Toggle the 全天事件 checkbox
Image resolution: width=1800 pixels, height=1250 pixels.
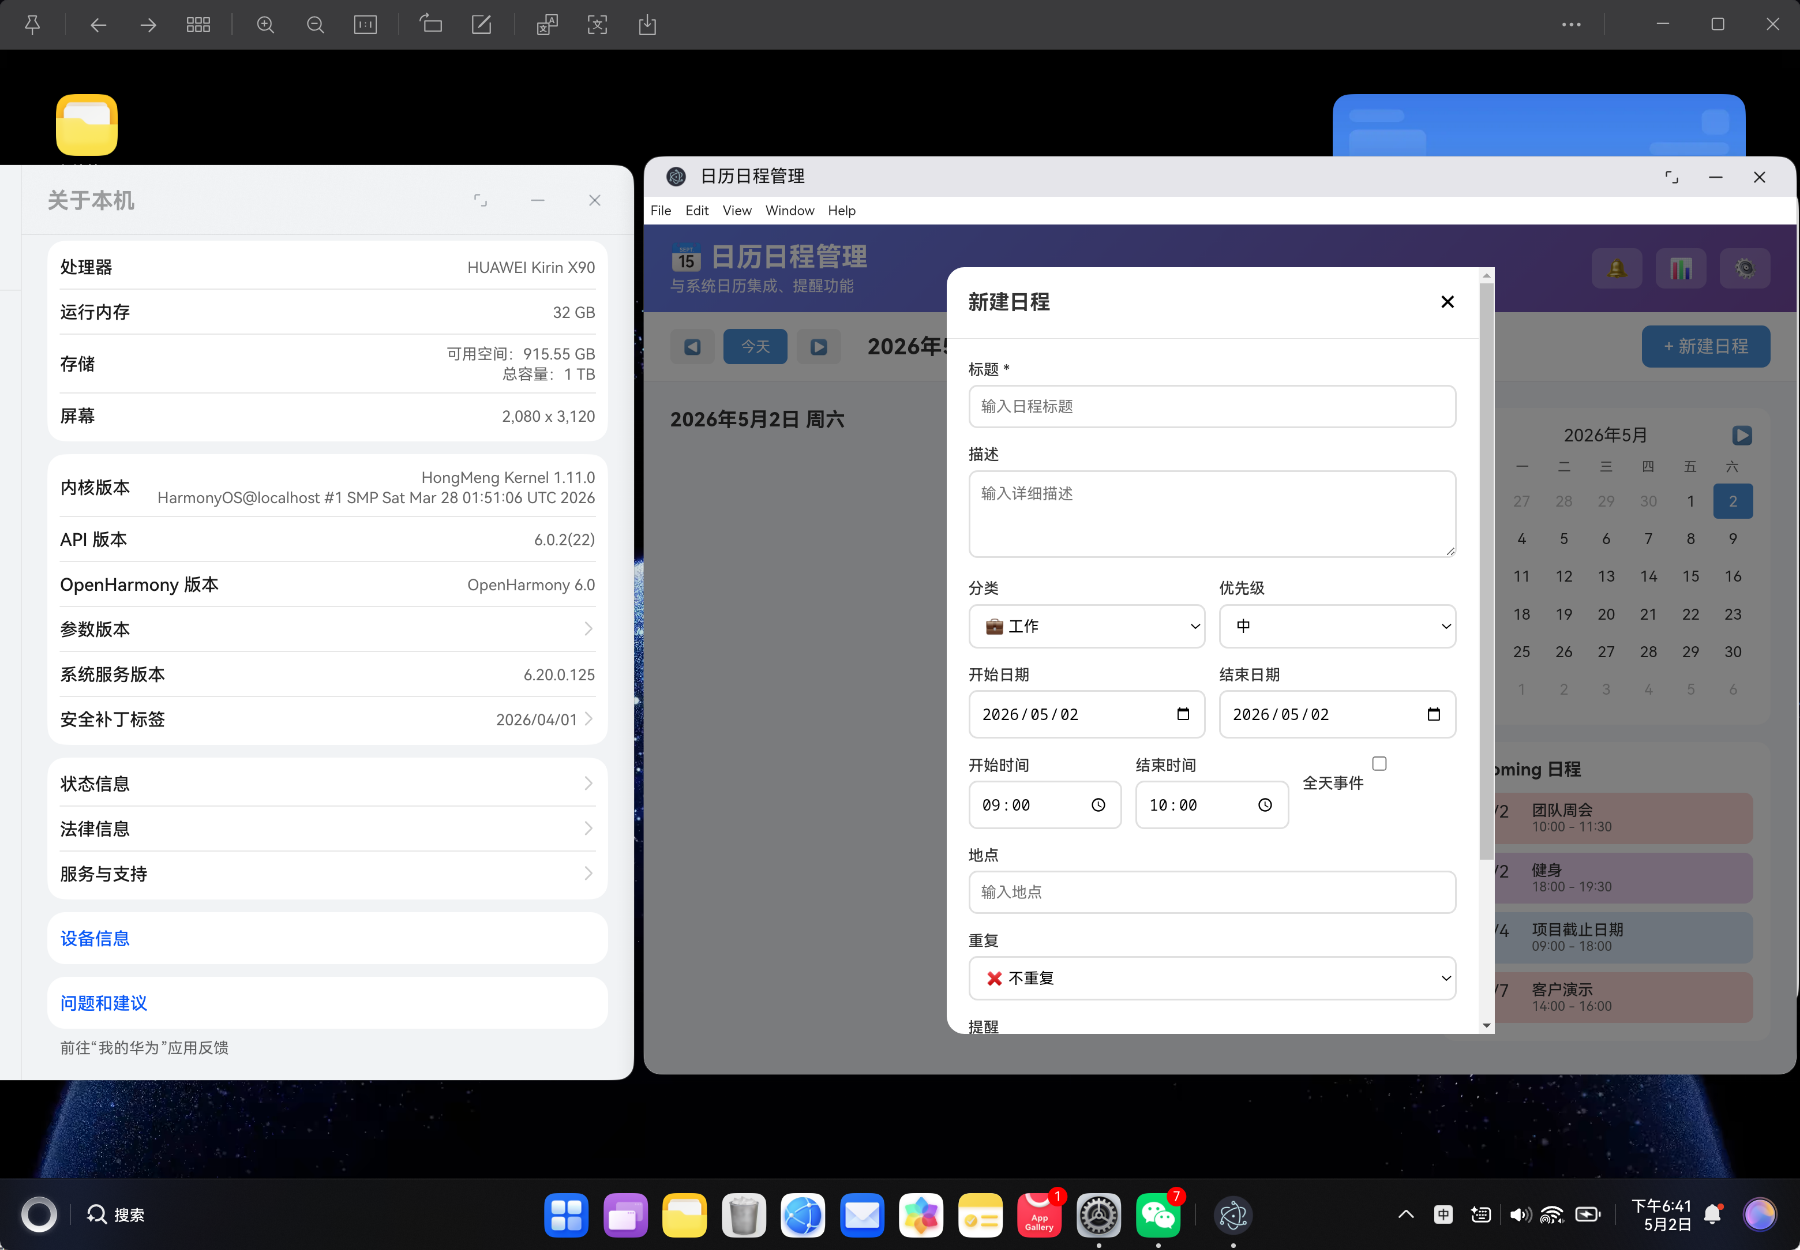(1379, 764)
